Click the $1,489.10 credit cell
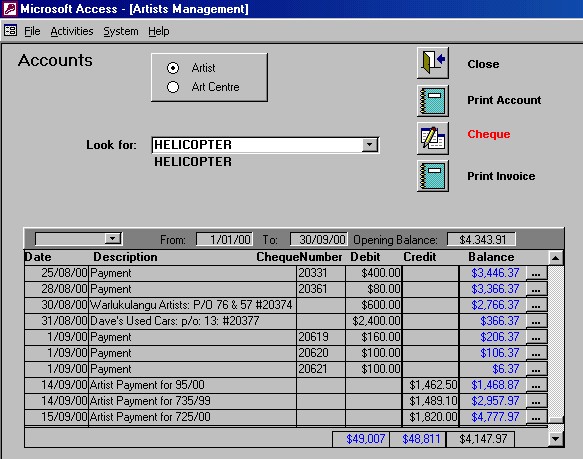Image resolution: width=583 pixels, height=459 pixels. click(x=431, y=401)
